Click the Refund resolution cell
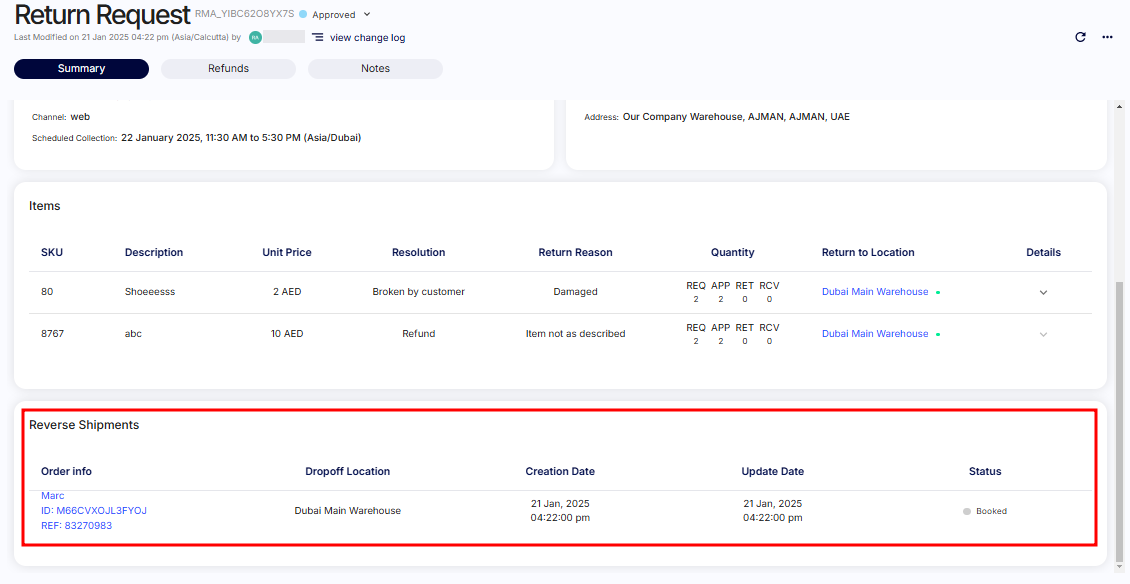Viewport: 1130px width, 584px height. pyautogui.click(x=419, y=334)
